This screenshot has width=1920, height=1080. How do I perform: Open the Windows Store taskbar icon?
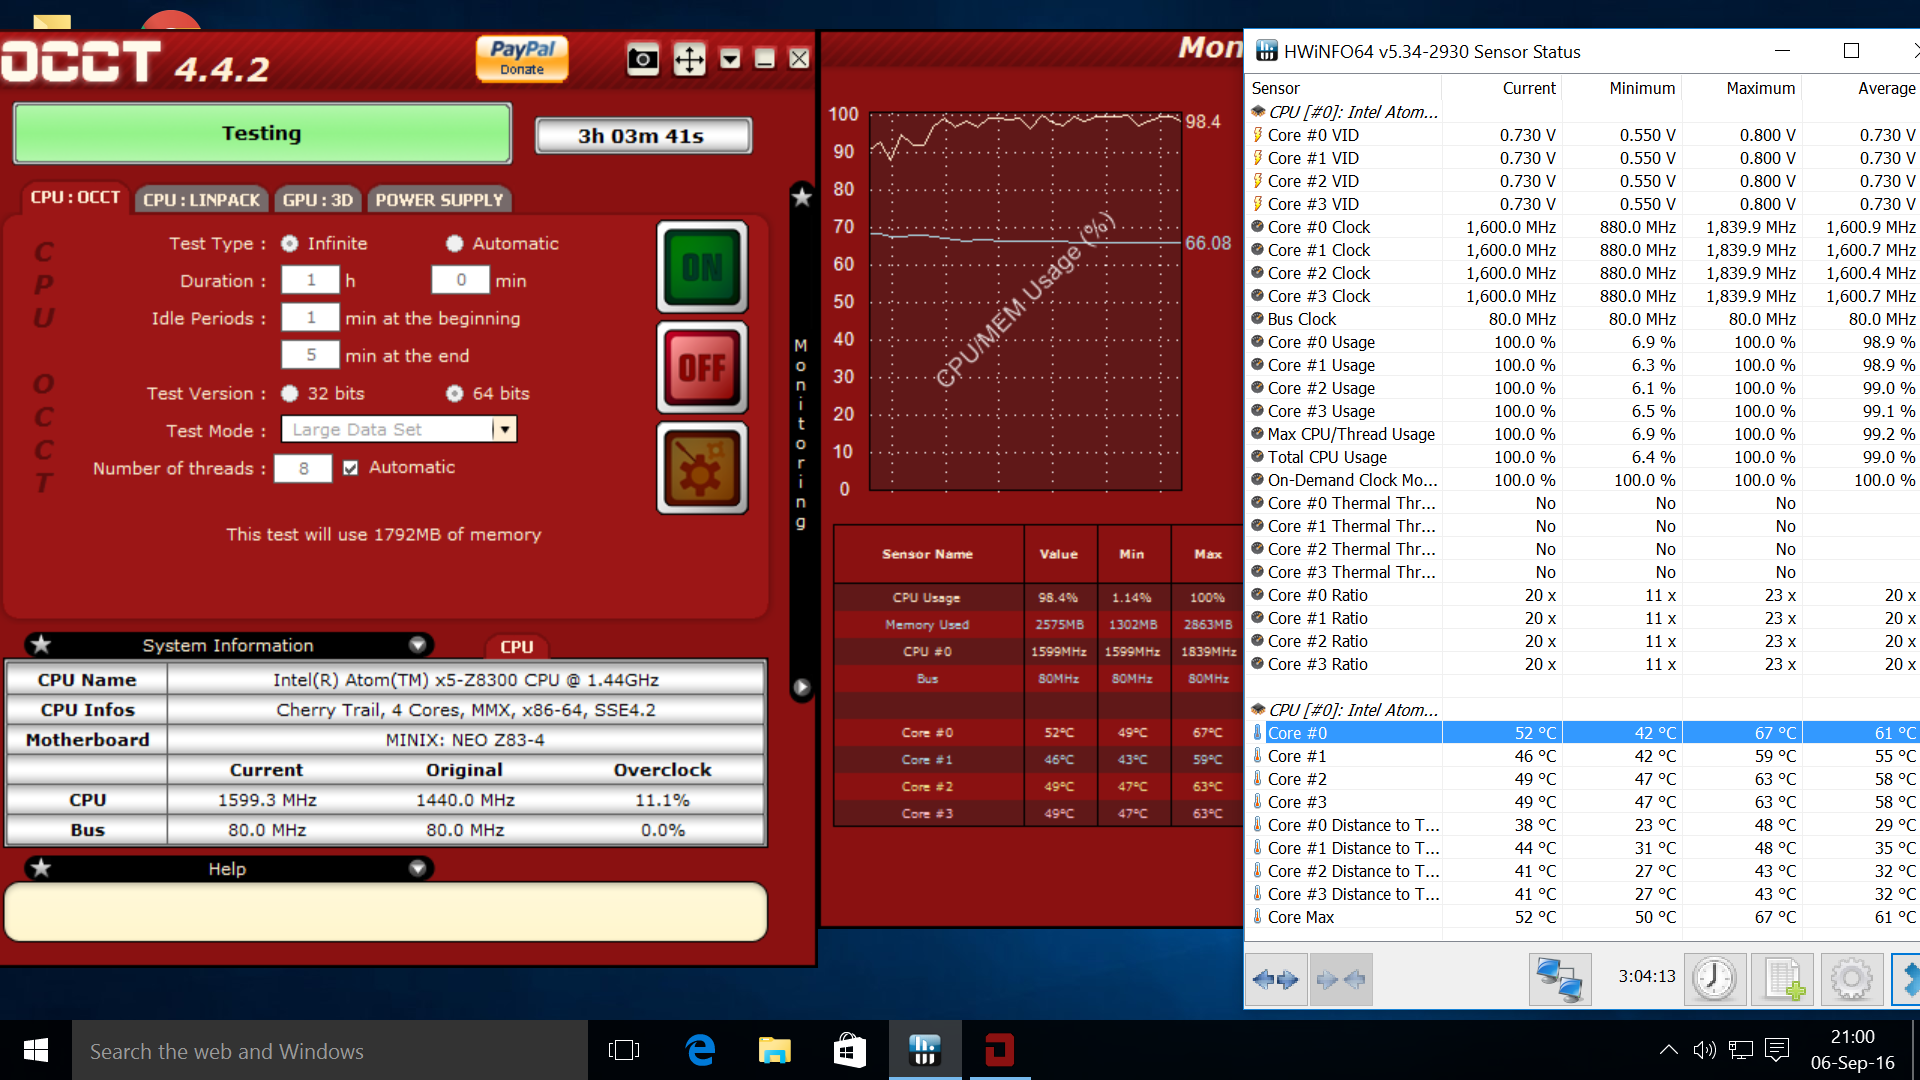850,1050
